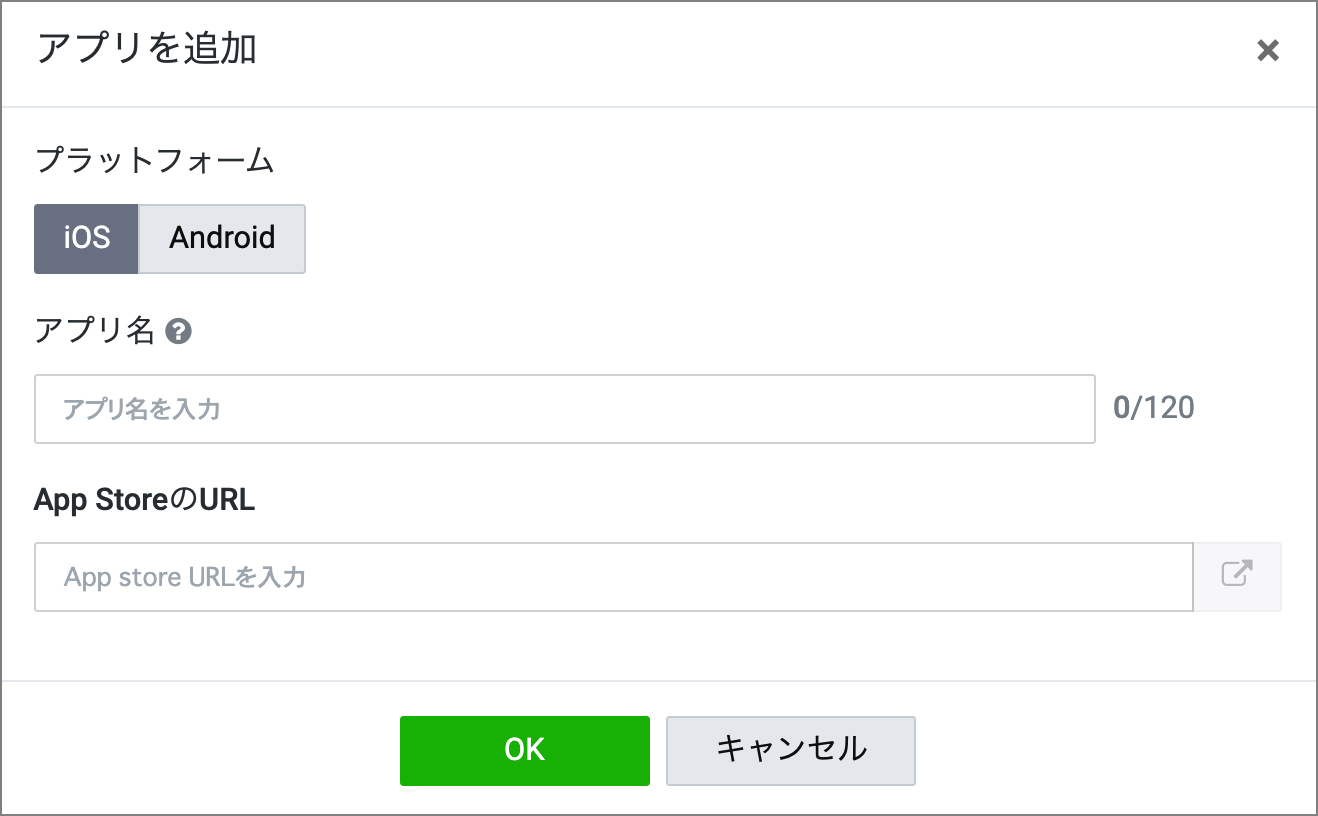Screen dimensions: 1318x816
Task: Confirm with the green OK button
Action: click(524, 750)
